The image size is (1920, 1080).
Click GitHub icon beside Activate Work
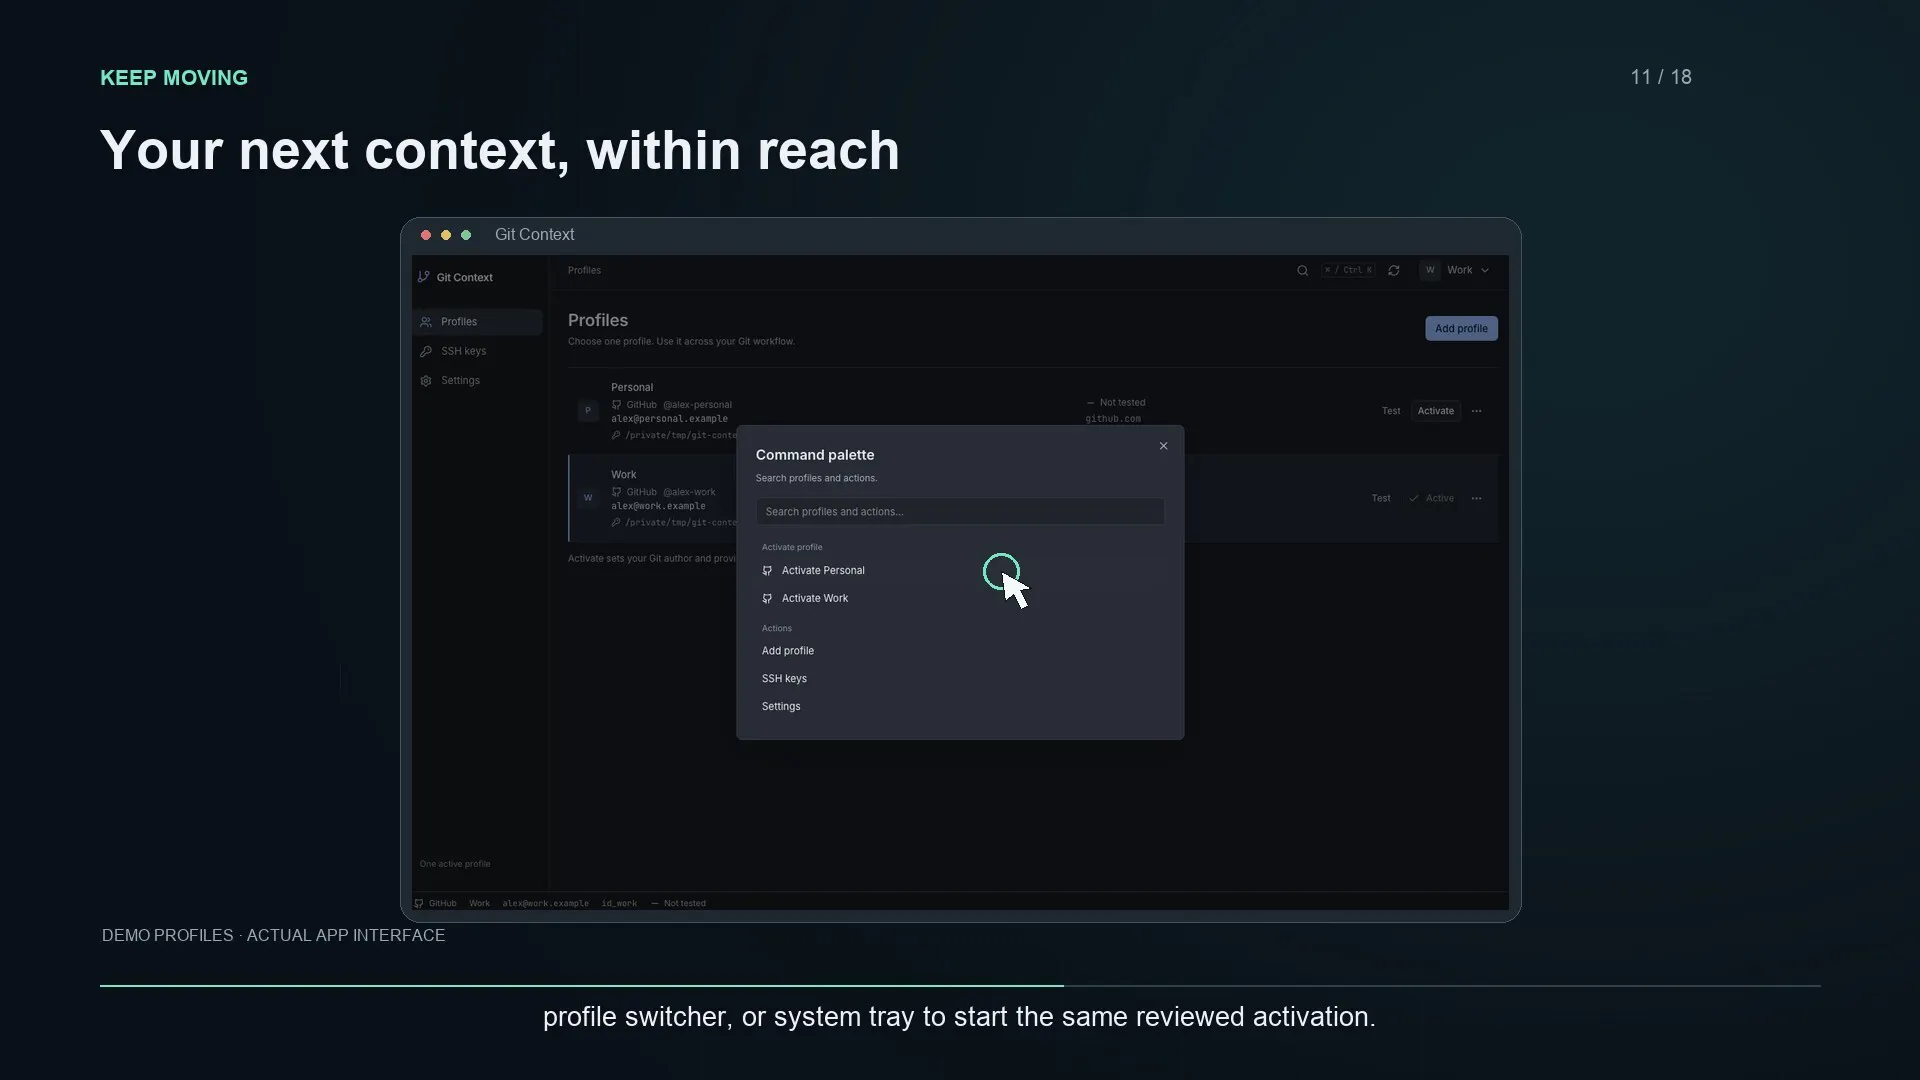(x=767, y=599)
